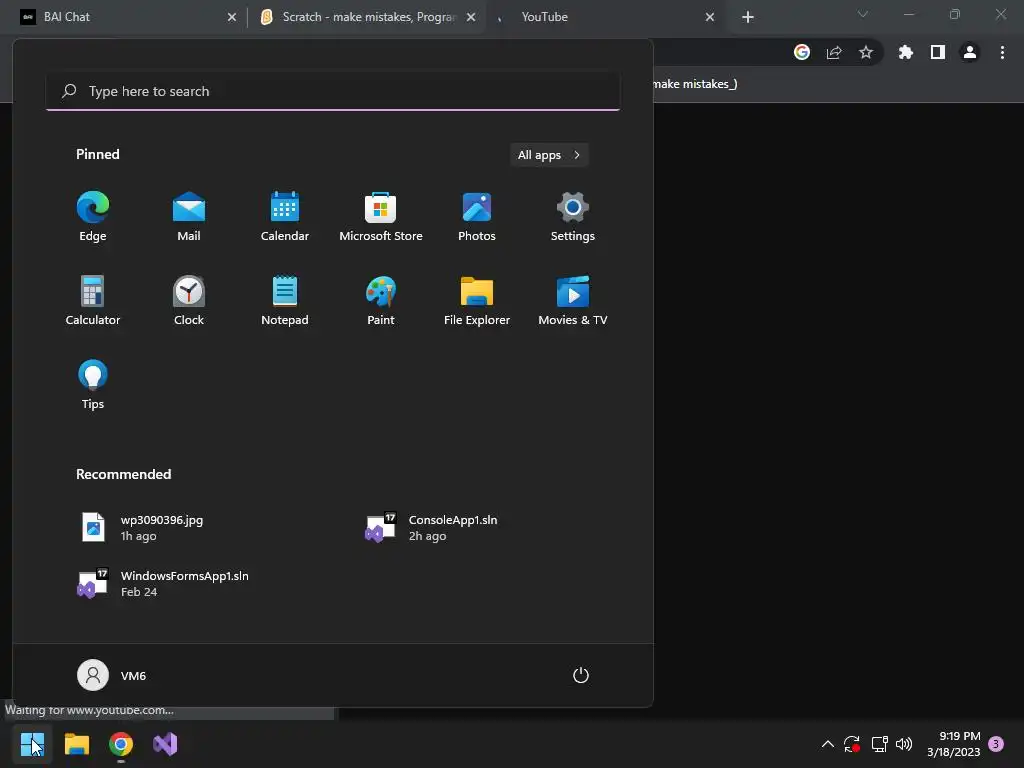Open Edge from pinned apps
The image size is (1024, 768).
click(x=93, y=217)
